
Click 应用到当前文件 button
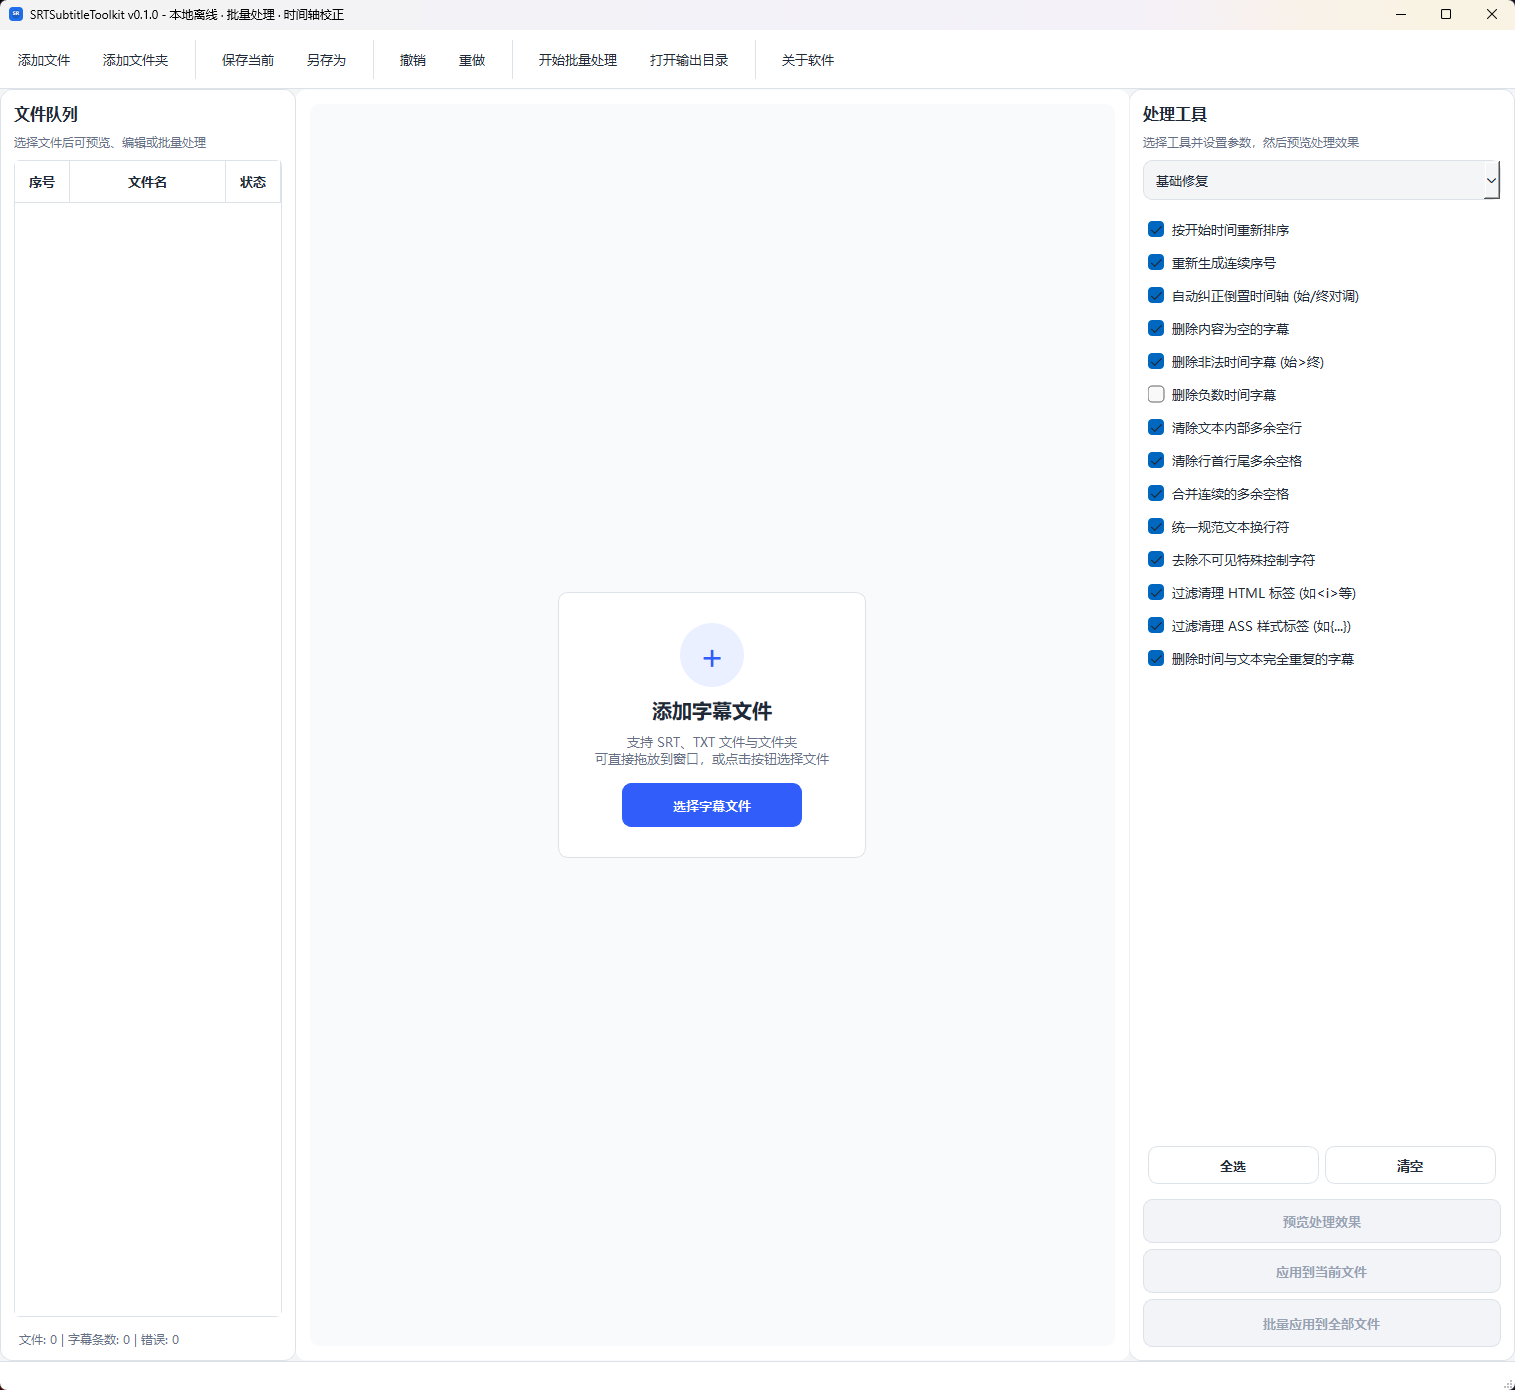[1321, 1272]
